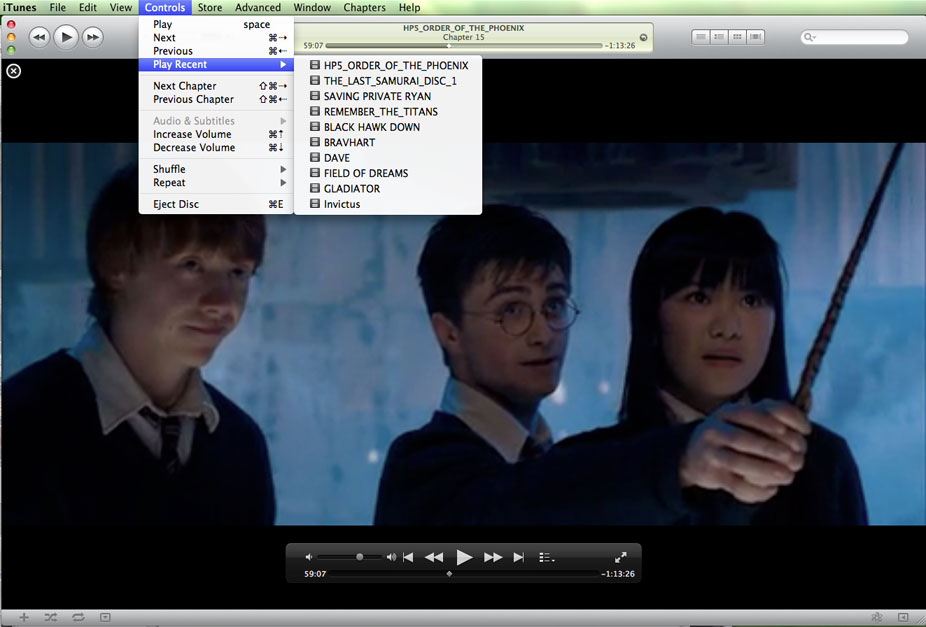Open the Store menu
Image resolution: width=926 pixels, height=627 pixels.
(x=210, y=8)
